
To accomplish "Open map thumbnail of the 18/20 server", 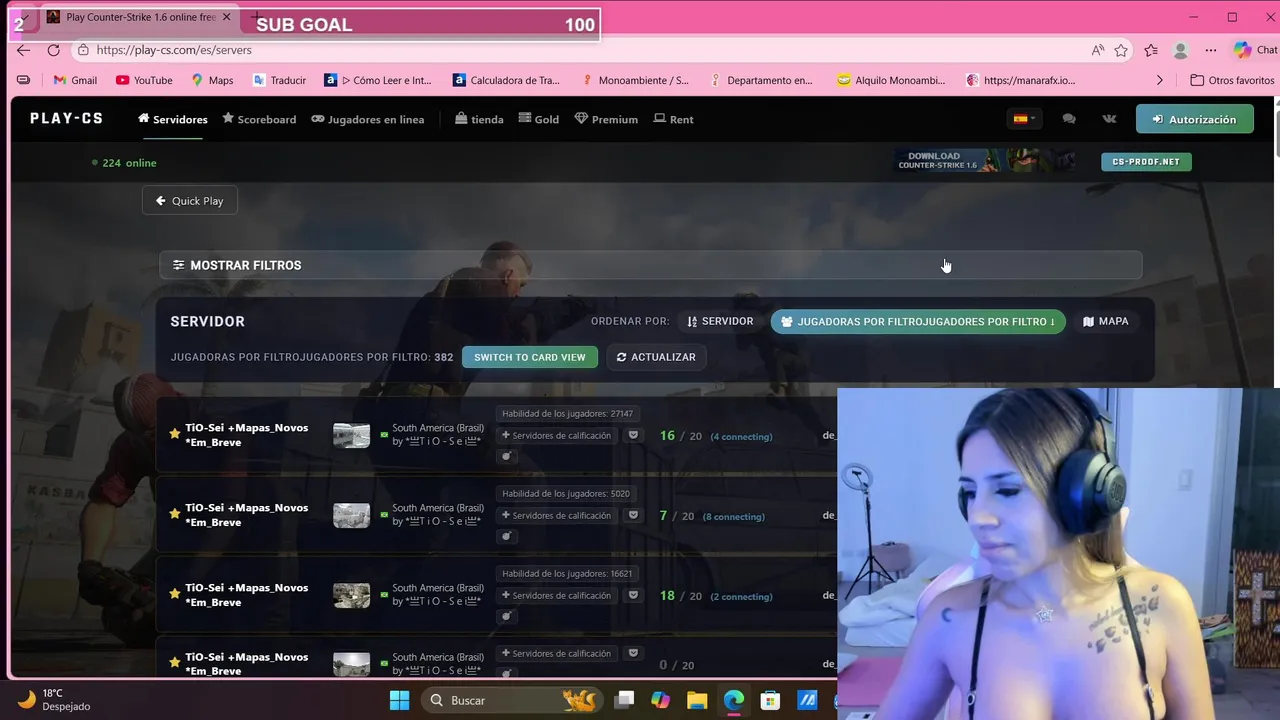I will point(351,595).
